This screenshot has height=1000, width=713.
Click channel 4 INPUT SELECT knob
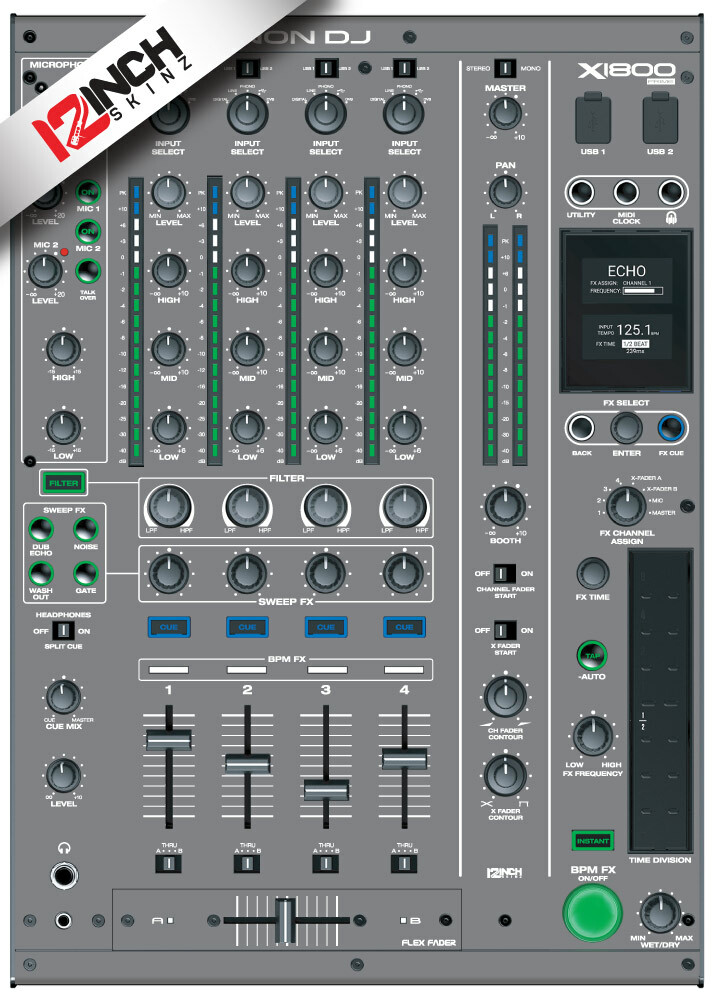[404, 114]
